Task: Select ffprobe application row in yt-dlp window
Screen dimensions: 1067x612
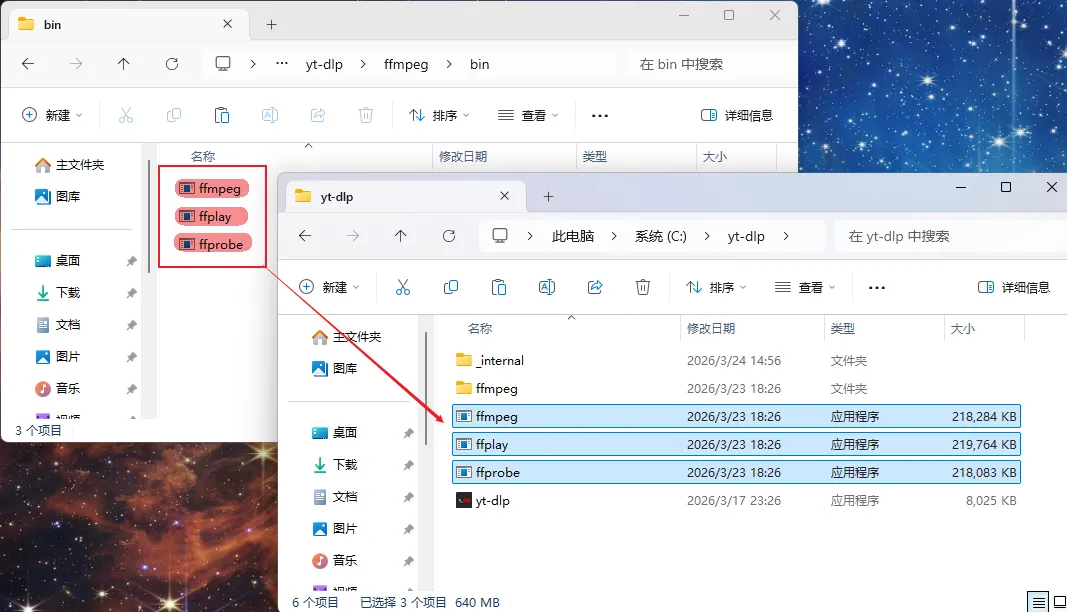Action: point(736,472)
